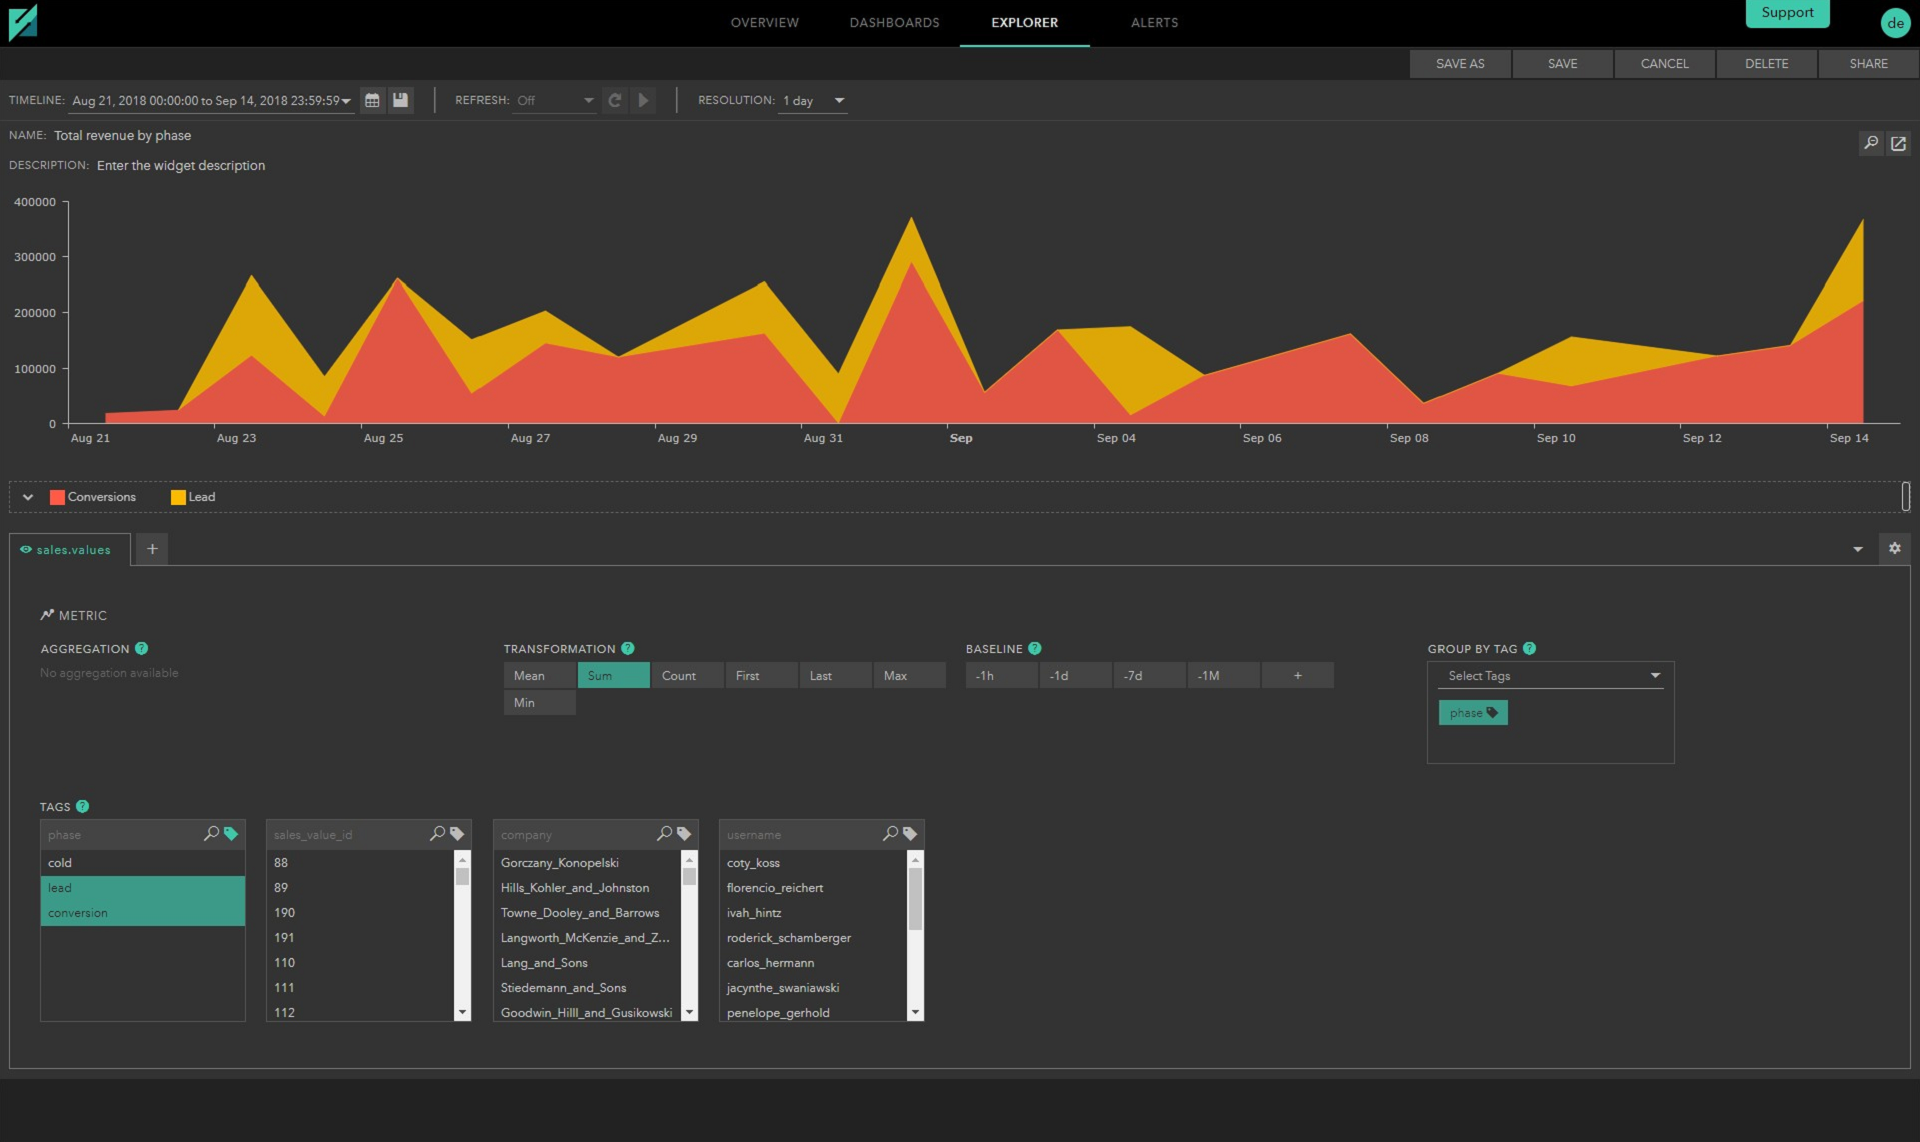Click the tag icon in username box
Screen dimensions: 1920x1142
tap(910, 833)
